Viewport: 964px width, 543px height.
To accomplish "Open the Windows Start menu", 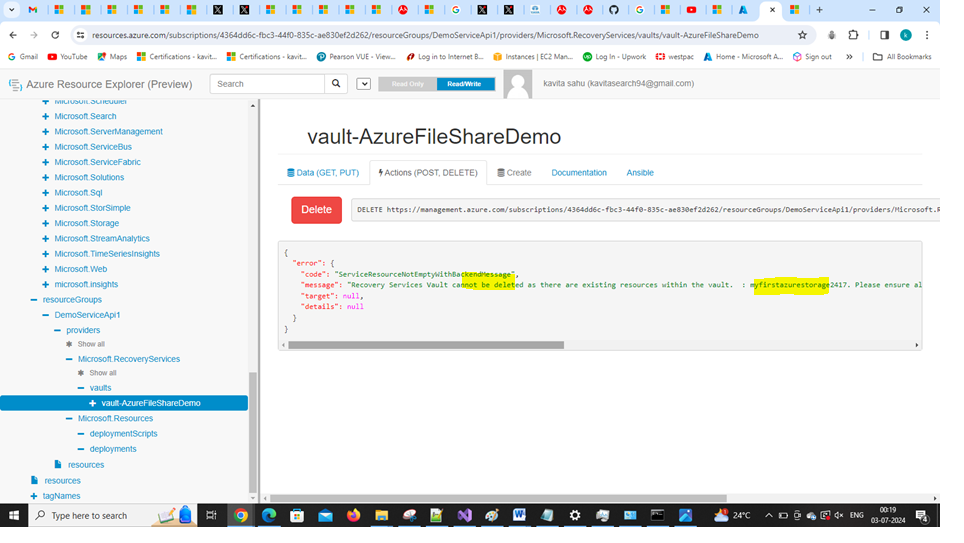I will tap(14, 515).
